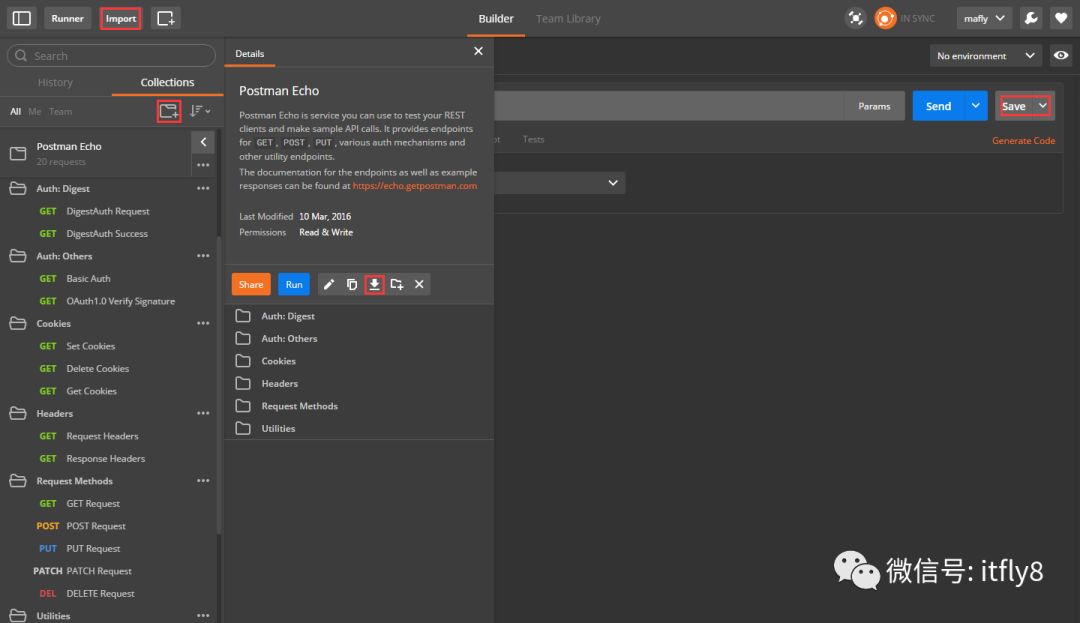Open Headers folder more options in sidebar

(x=203, y=414)
